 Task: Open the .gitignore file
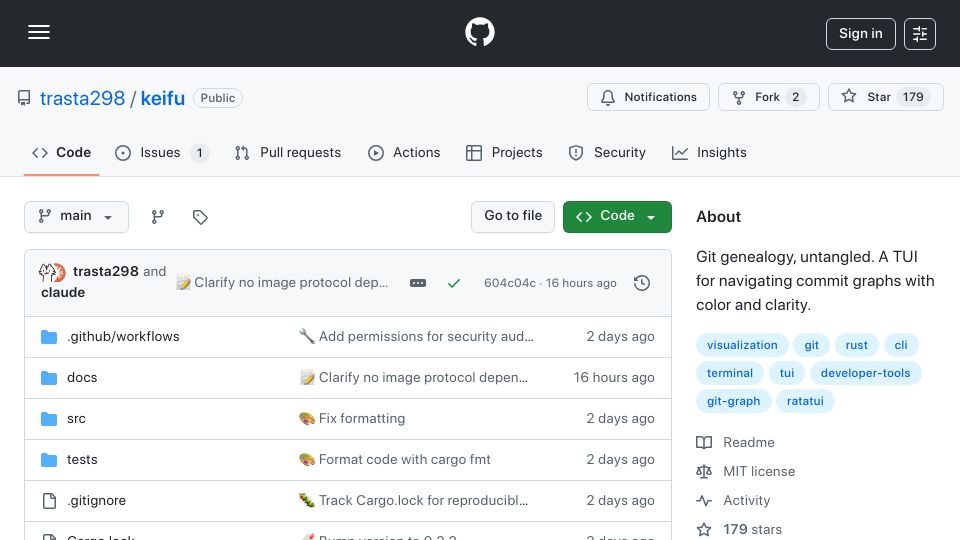[97, 501]
